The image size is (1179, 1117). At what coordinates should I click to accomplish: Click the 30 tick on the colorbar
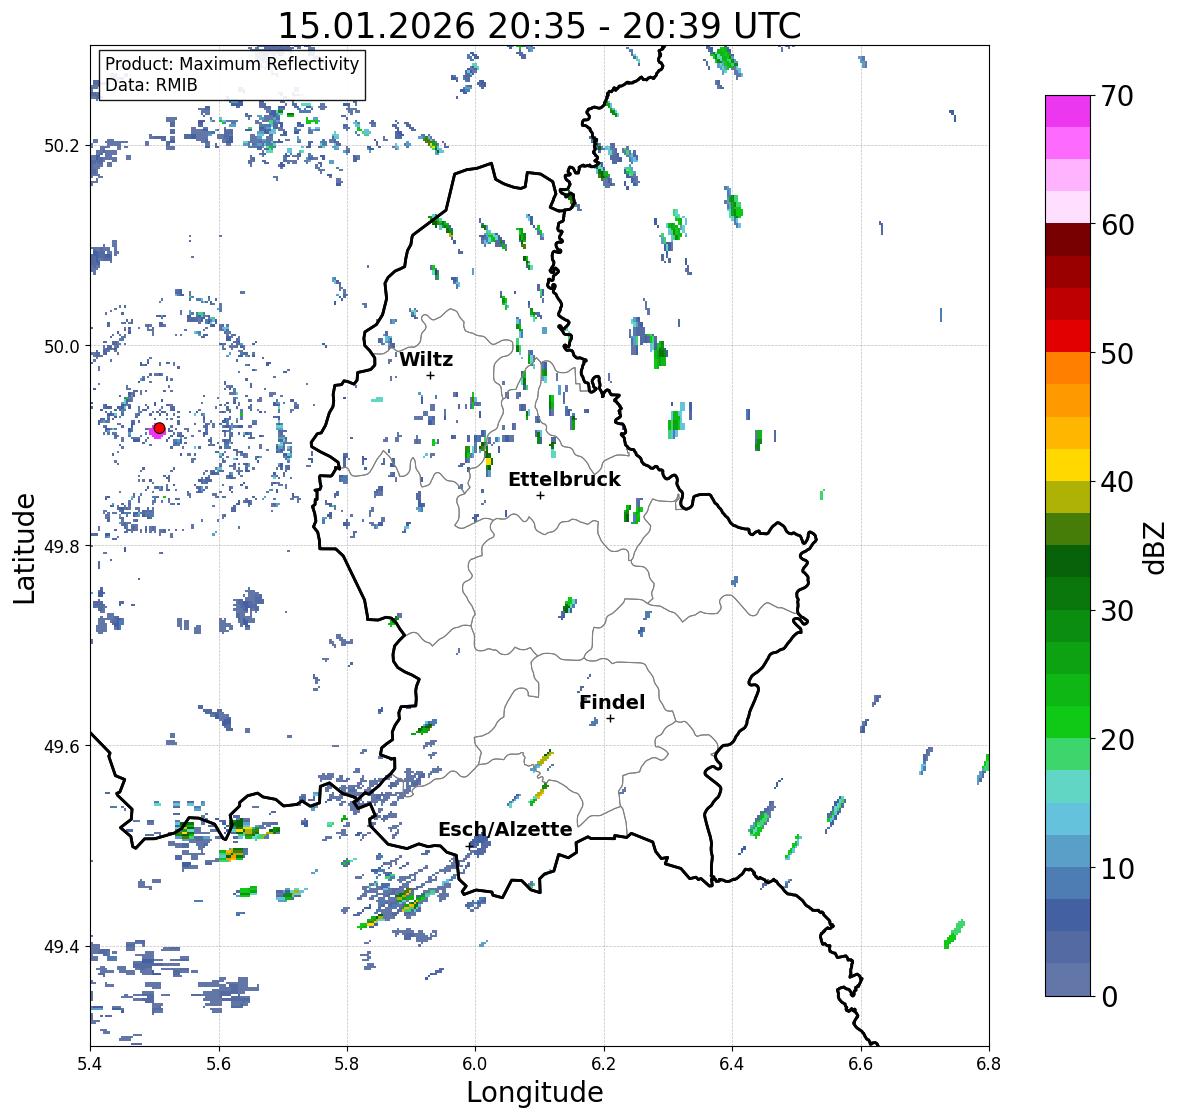pos(1117,611)
